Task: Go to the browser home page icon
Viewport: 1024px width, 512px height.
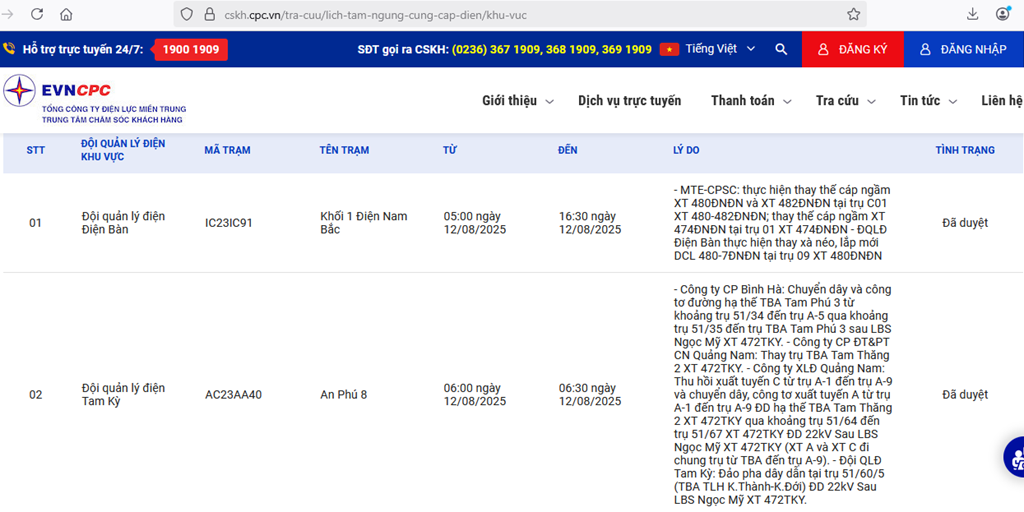Action: pyautogui.click(x=66, y=14)
